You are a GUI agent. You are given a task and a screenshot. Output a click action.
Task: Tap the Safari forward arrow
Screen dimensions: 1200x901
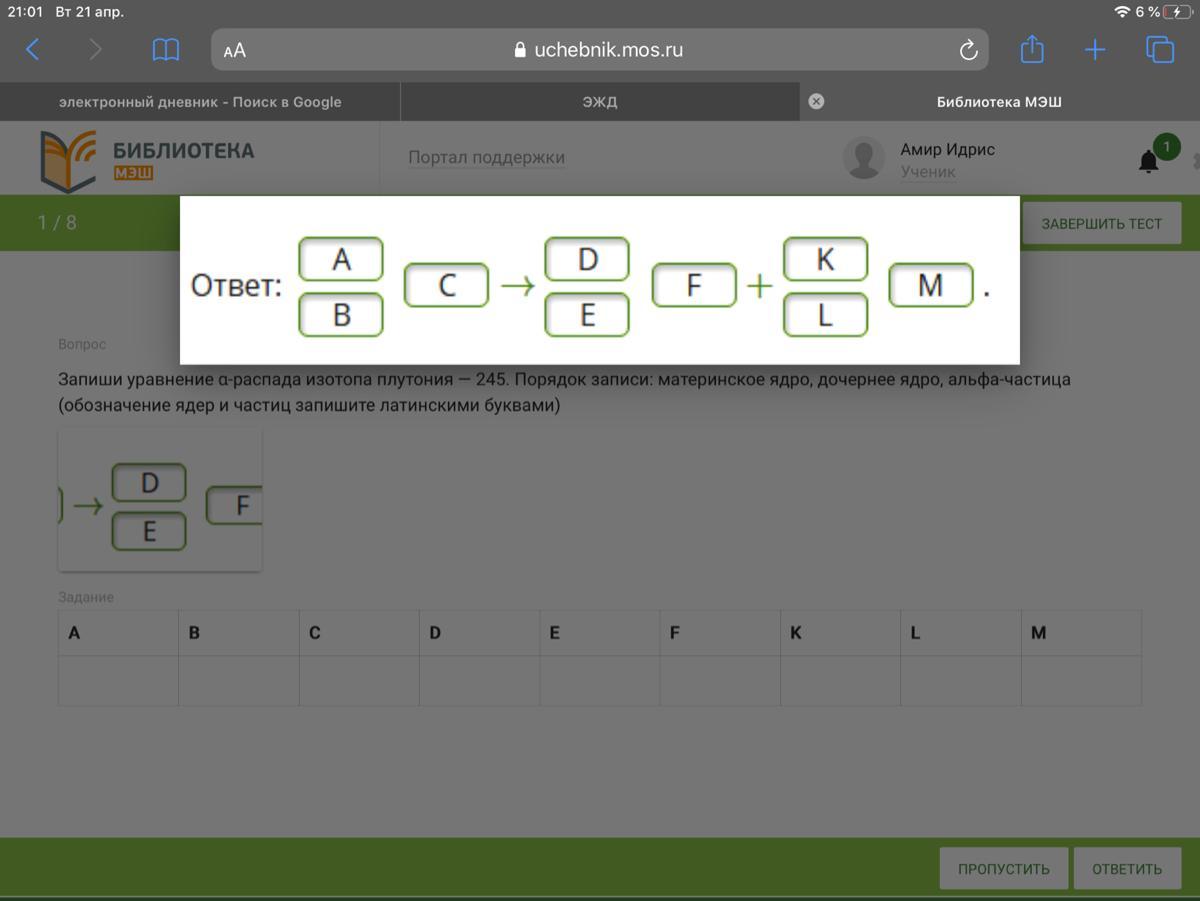96,50
